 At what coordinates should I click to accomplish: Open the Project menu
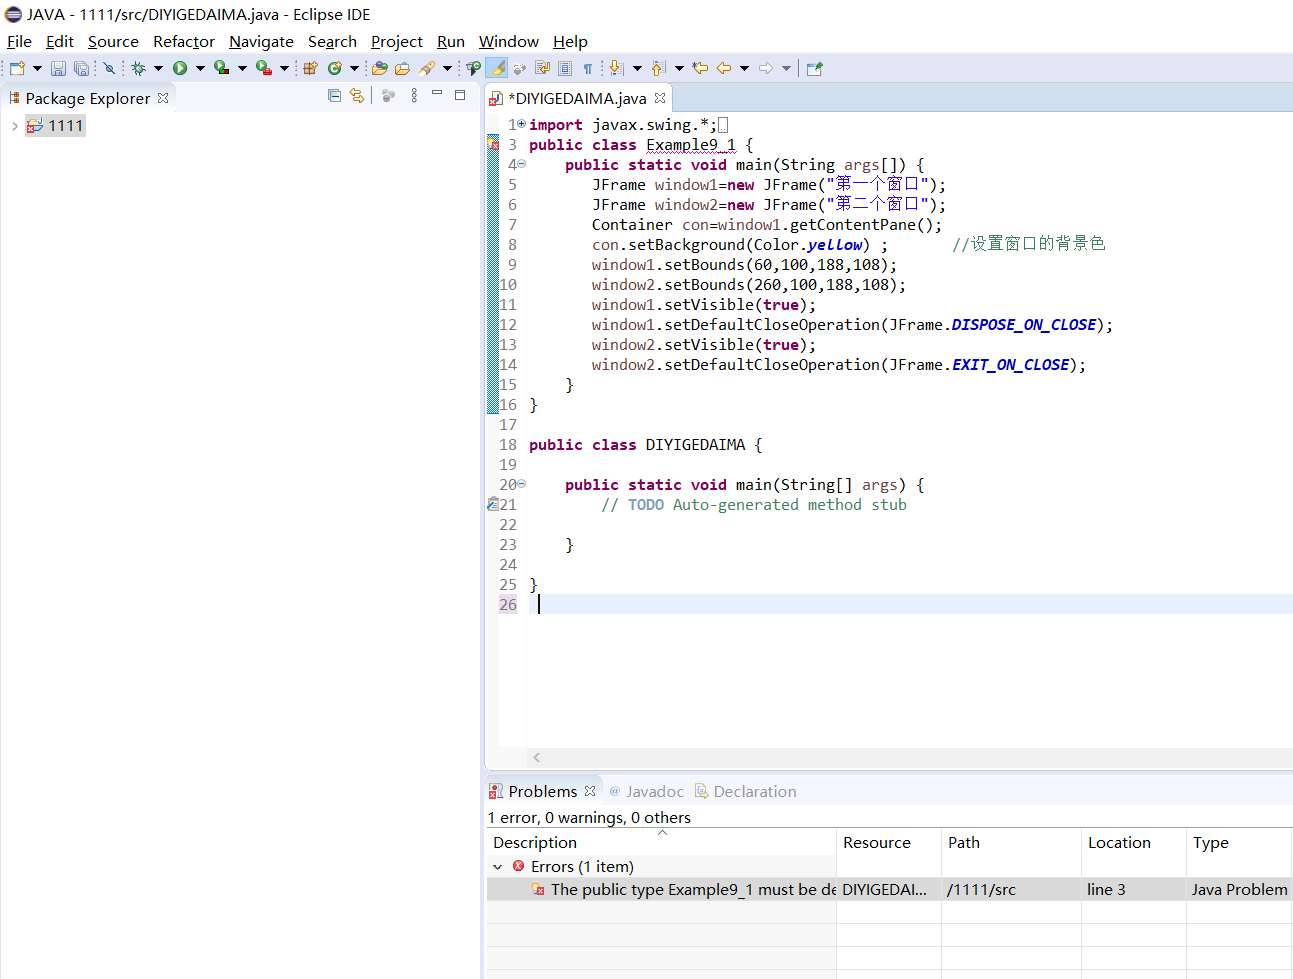coord(397,41)
